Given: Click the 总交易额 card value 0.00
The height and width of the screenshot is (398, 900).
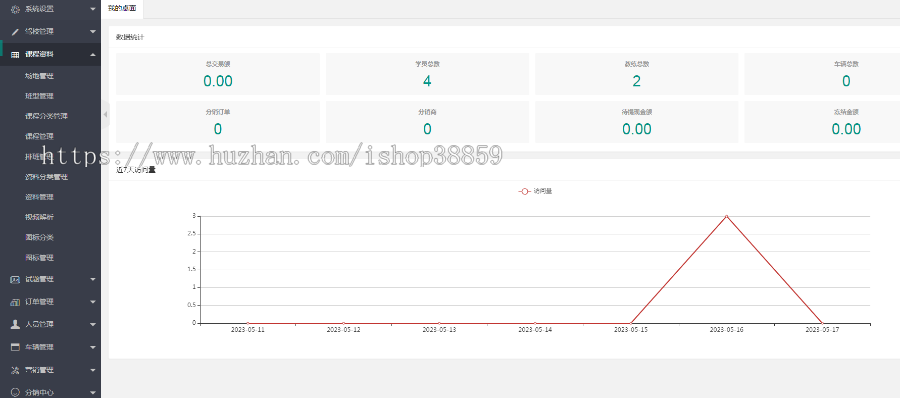Looking at the screenshot, I should 218,81.
